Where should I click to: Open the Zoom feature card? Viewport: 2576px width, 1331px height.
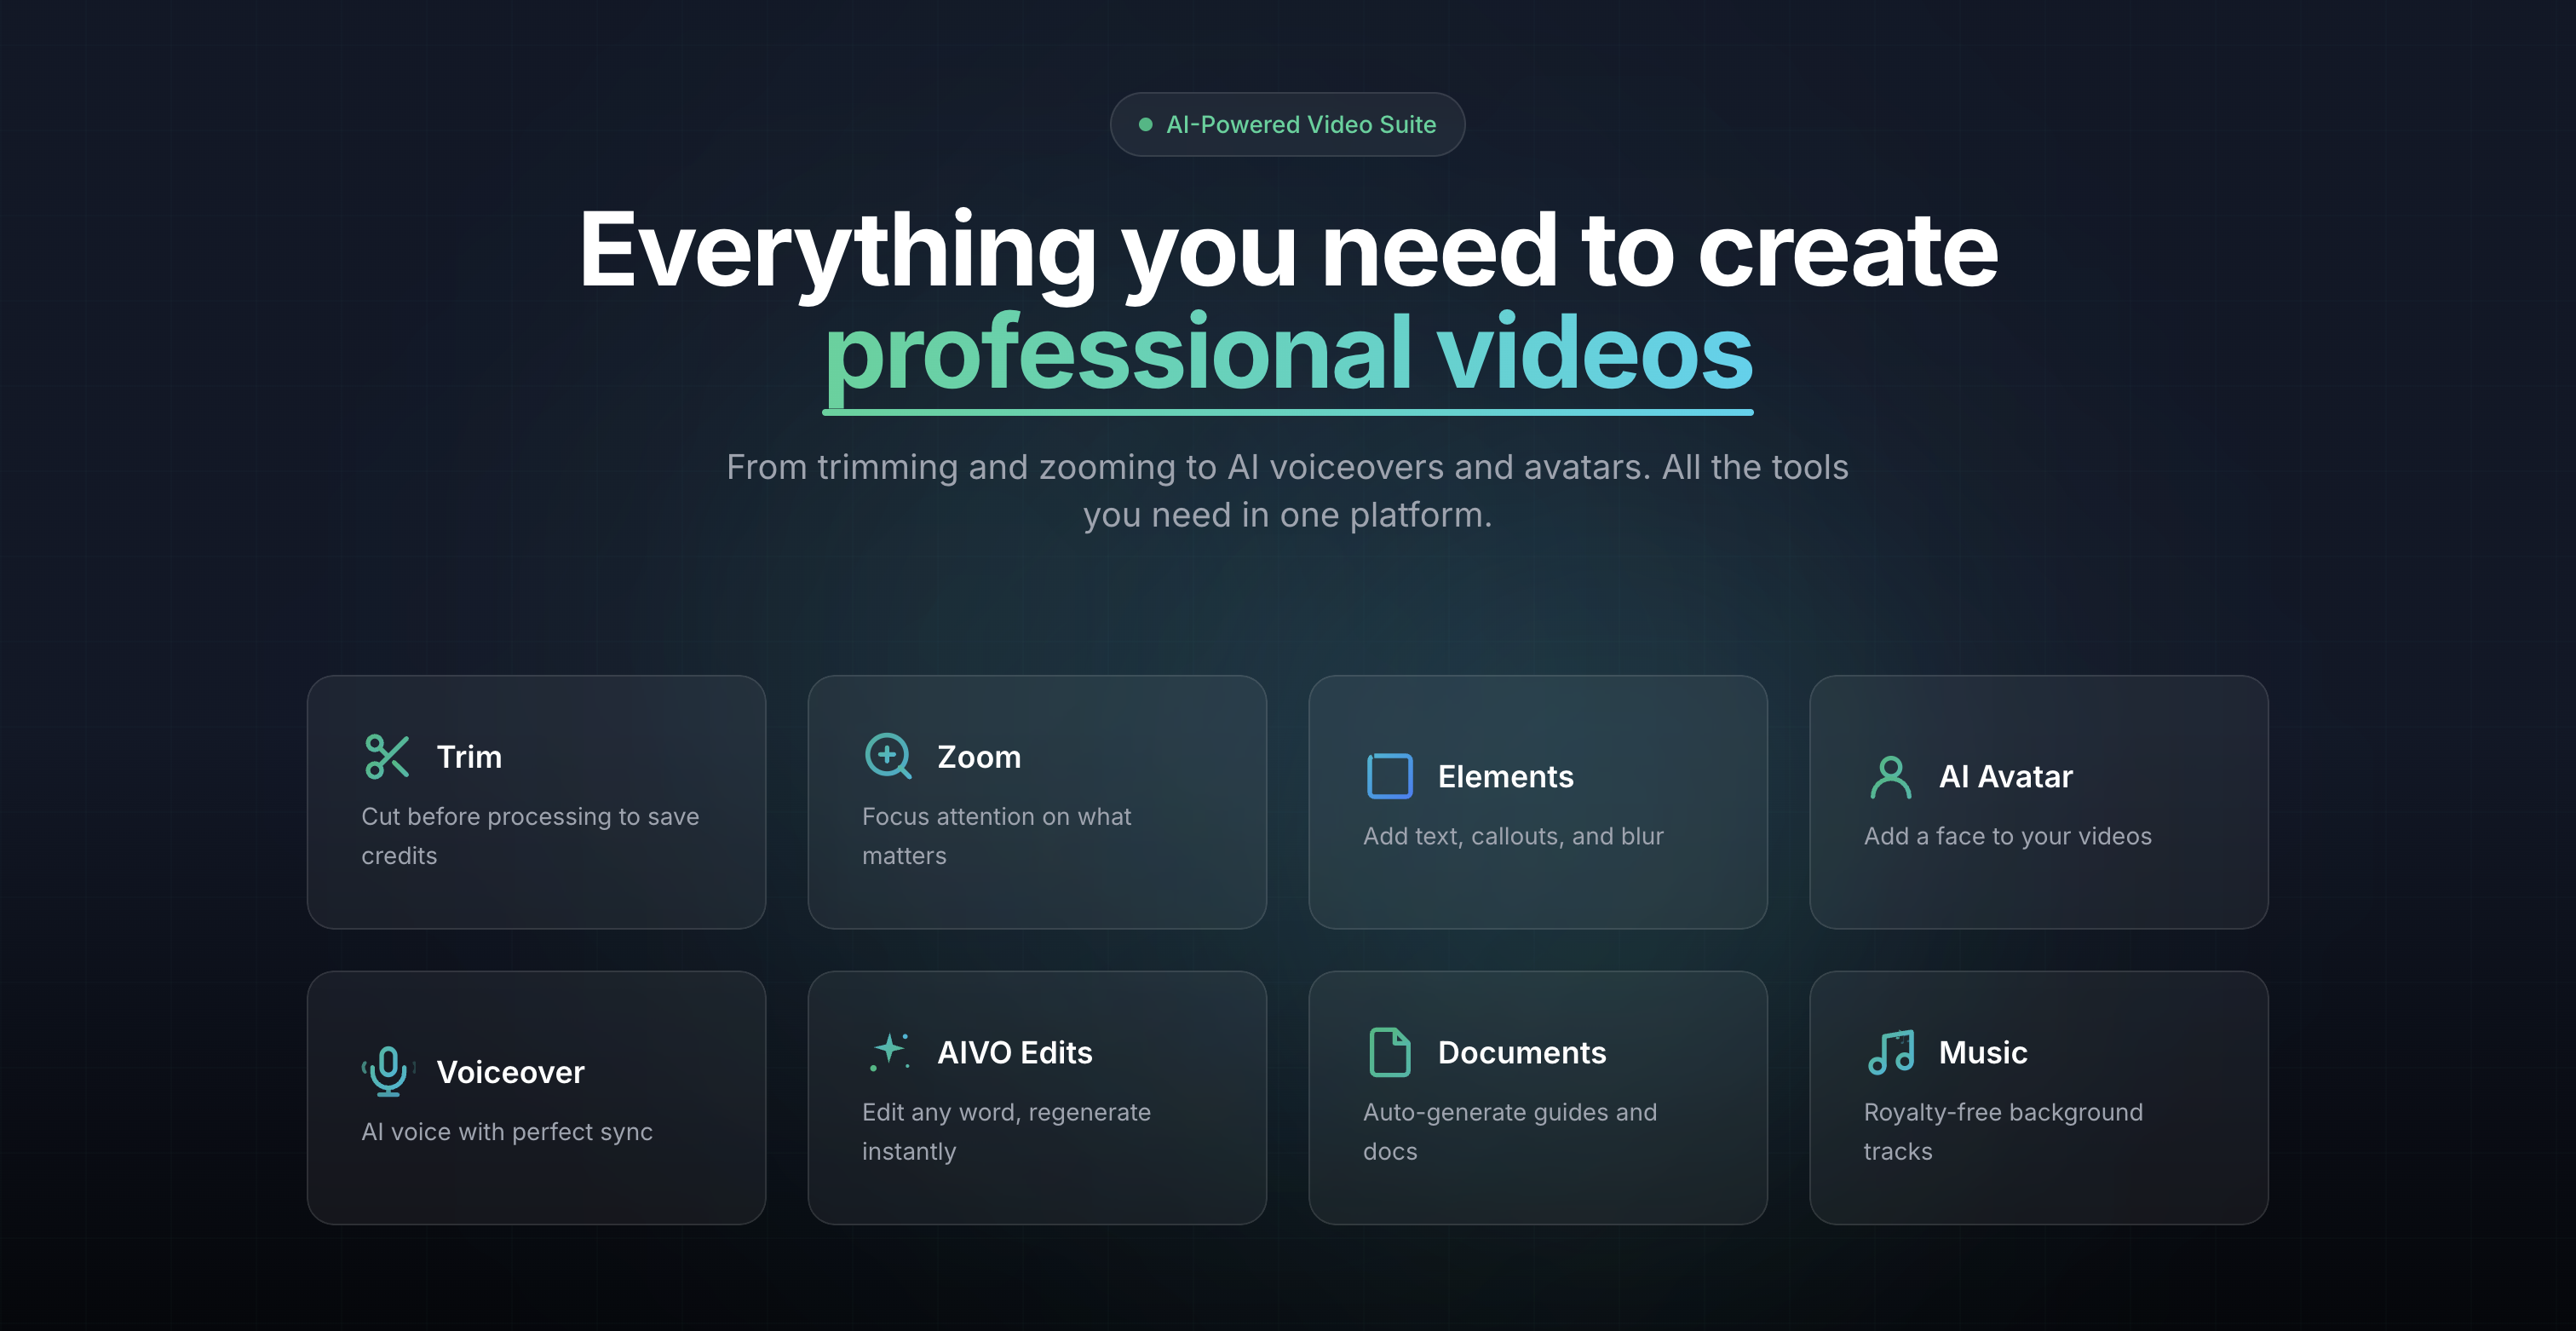pos(1037,802)
